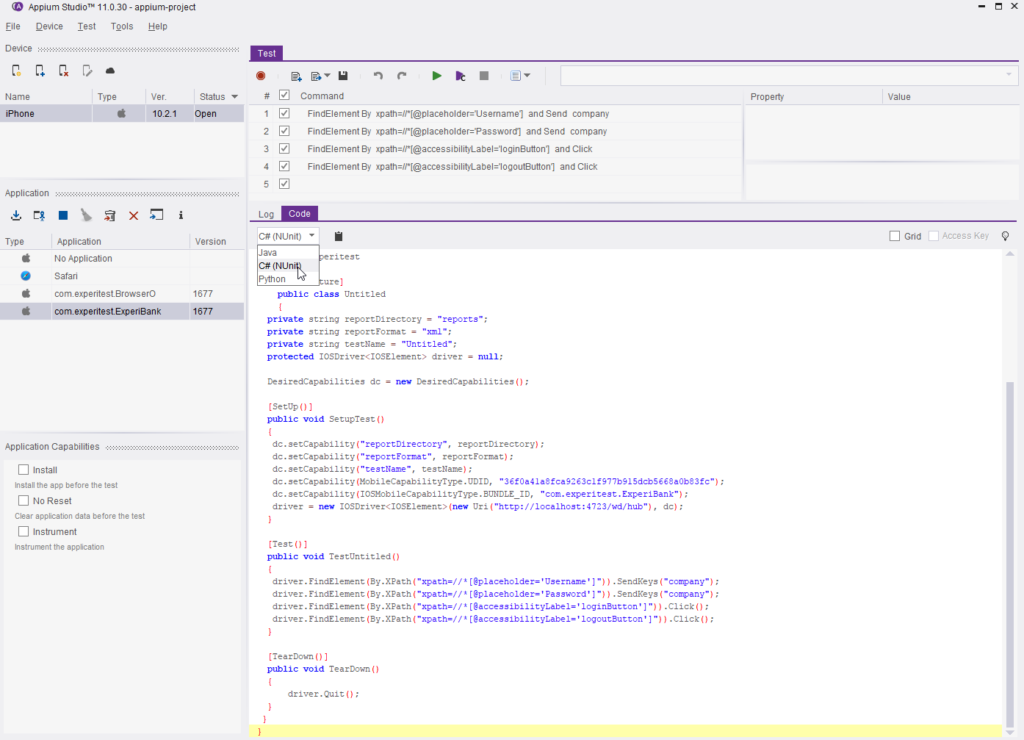1024x740 pixels.
Task: Stop the running test with the stop icon
Action: [x=484, y=75]
